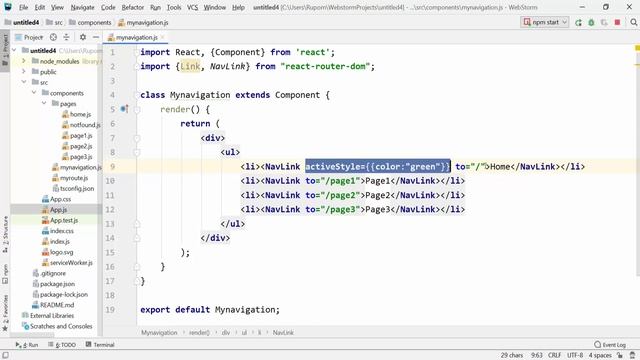Click the CRLF line separator status

[x=554, y=356]
